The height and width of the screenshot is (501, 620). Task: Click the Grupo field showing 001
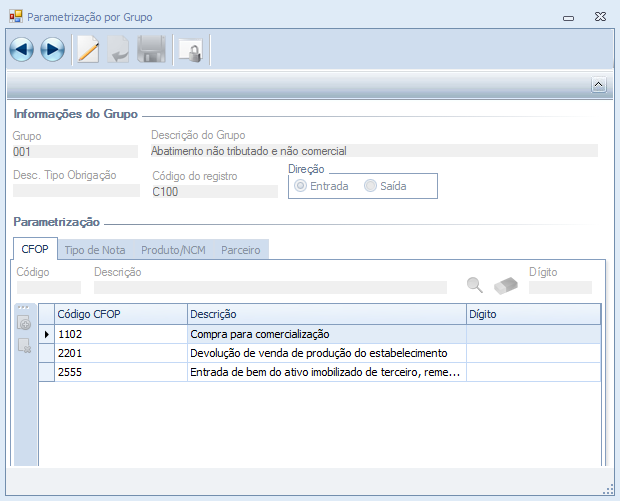[x=75, y=151]
